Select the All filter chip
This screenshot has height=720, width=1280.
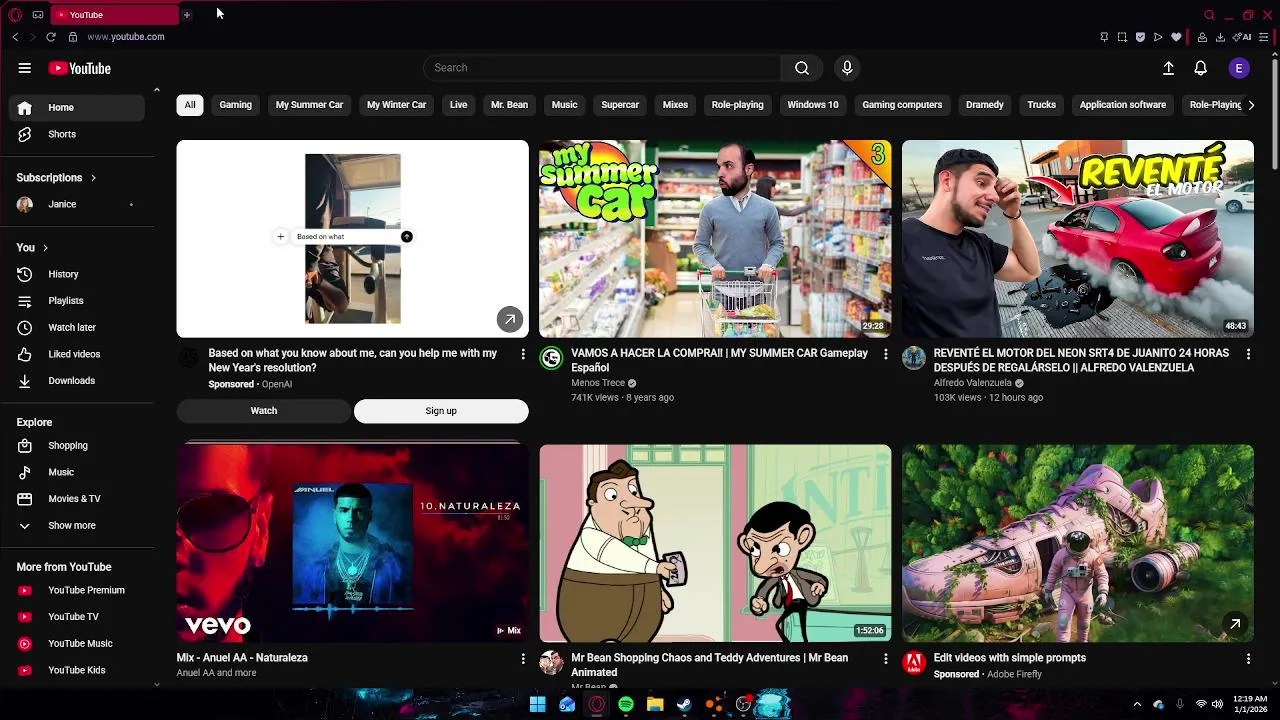point(190,105)
